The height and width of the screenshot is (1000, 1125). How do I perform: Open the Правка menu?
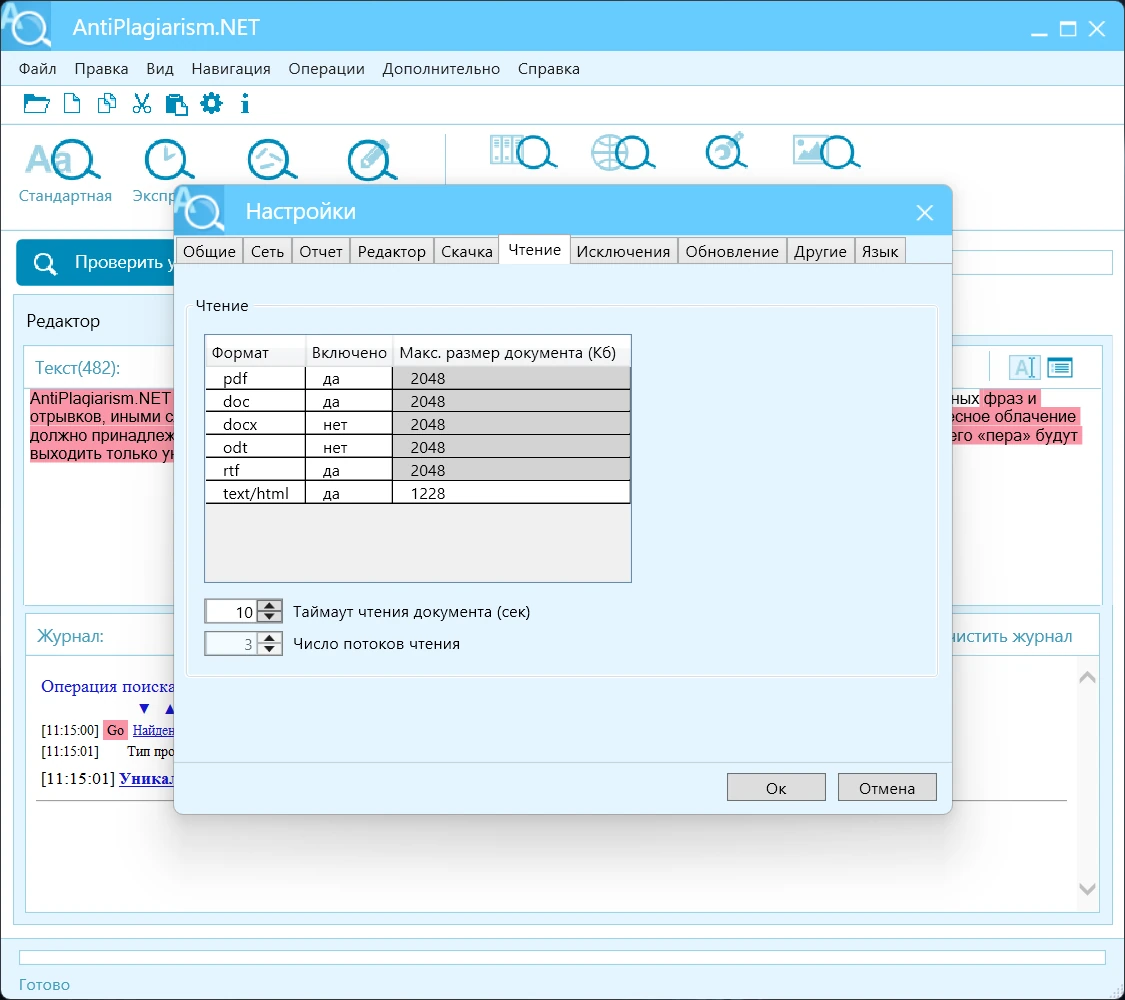click(x=101, y=69)
